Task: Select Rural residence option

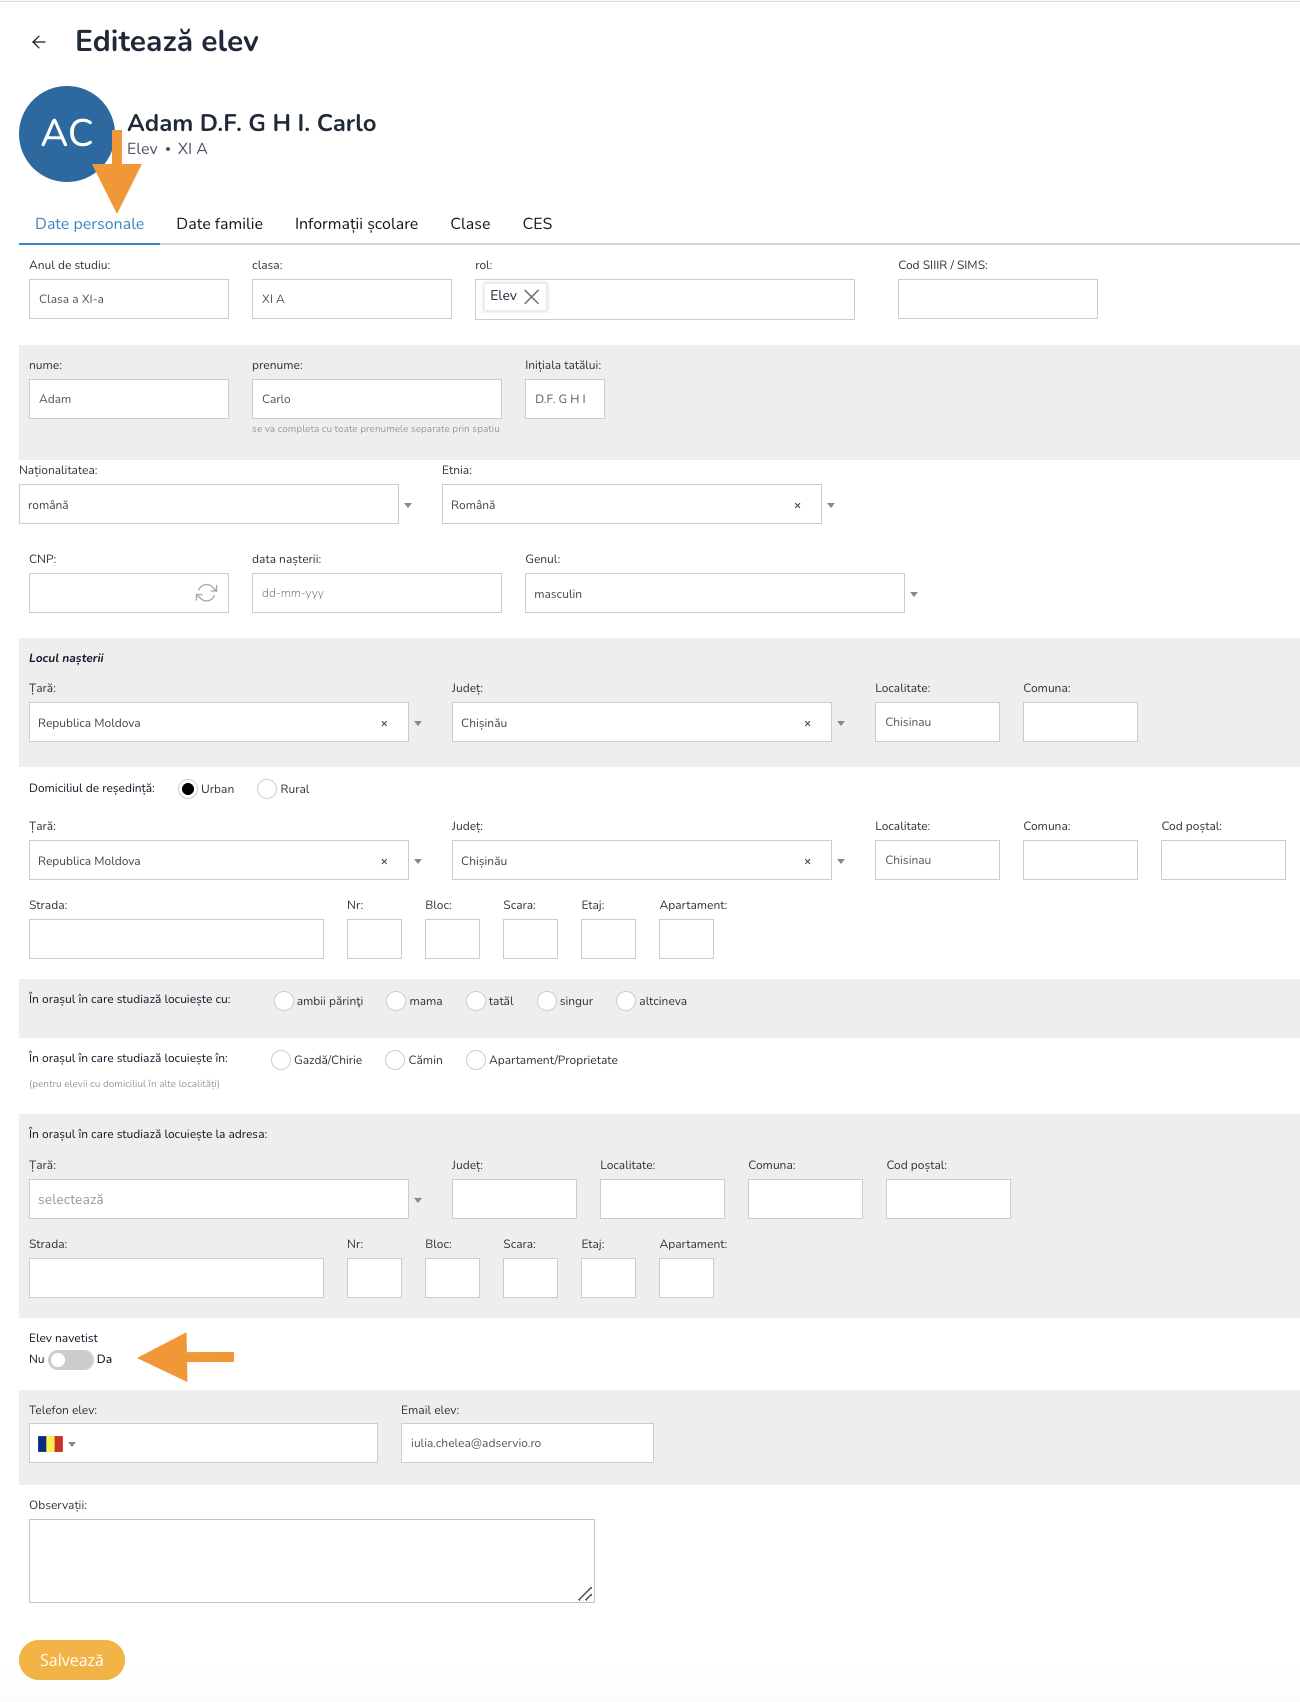Action: [267, 789]
